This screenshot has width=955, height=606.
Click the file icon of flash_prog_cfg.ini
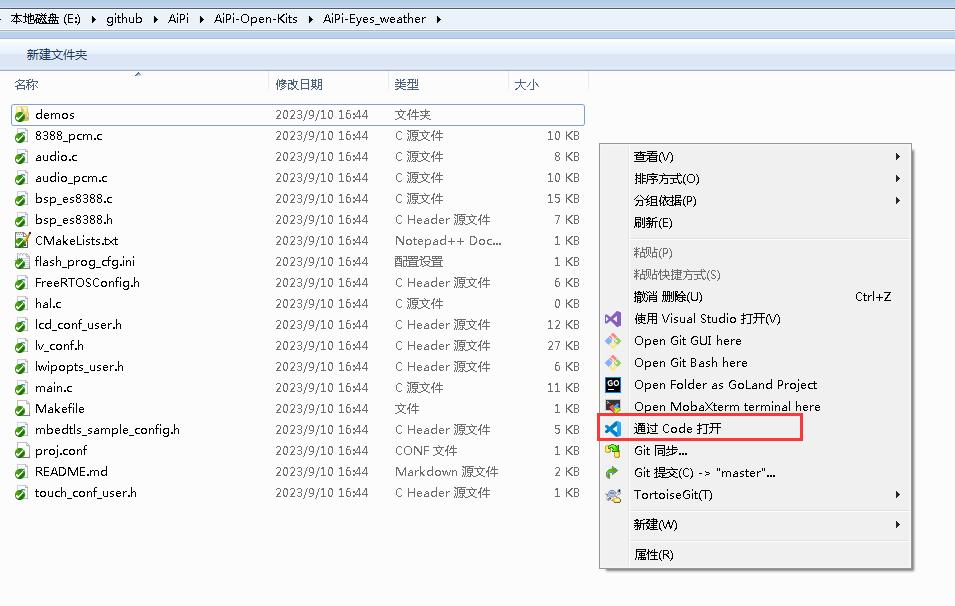coord(22,262)
